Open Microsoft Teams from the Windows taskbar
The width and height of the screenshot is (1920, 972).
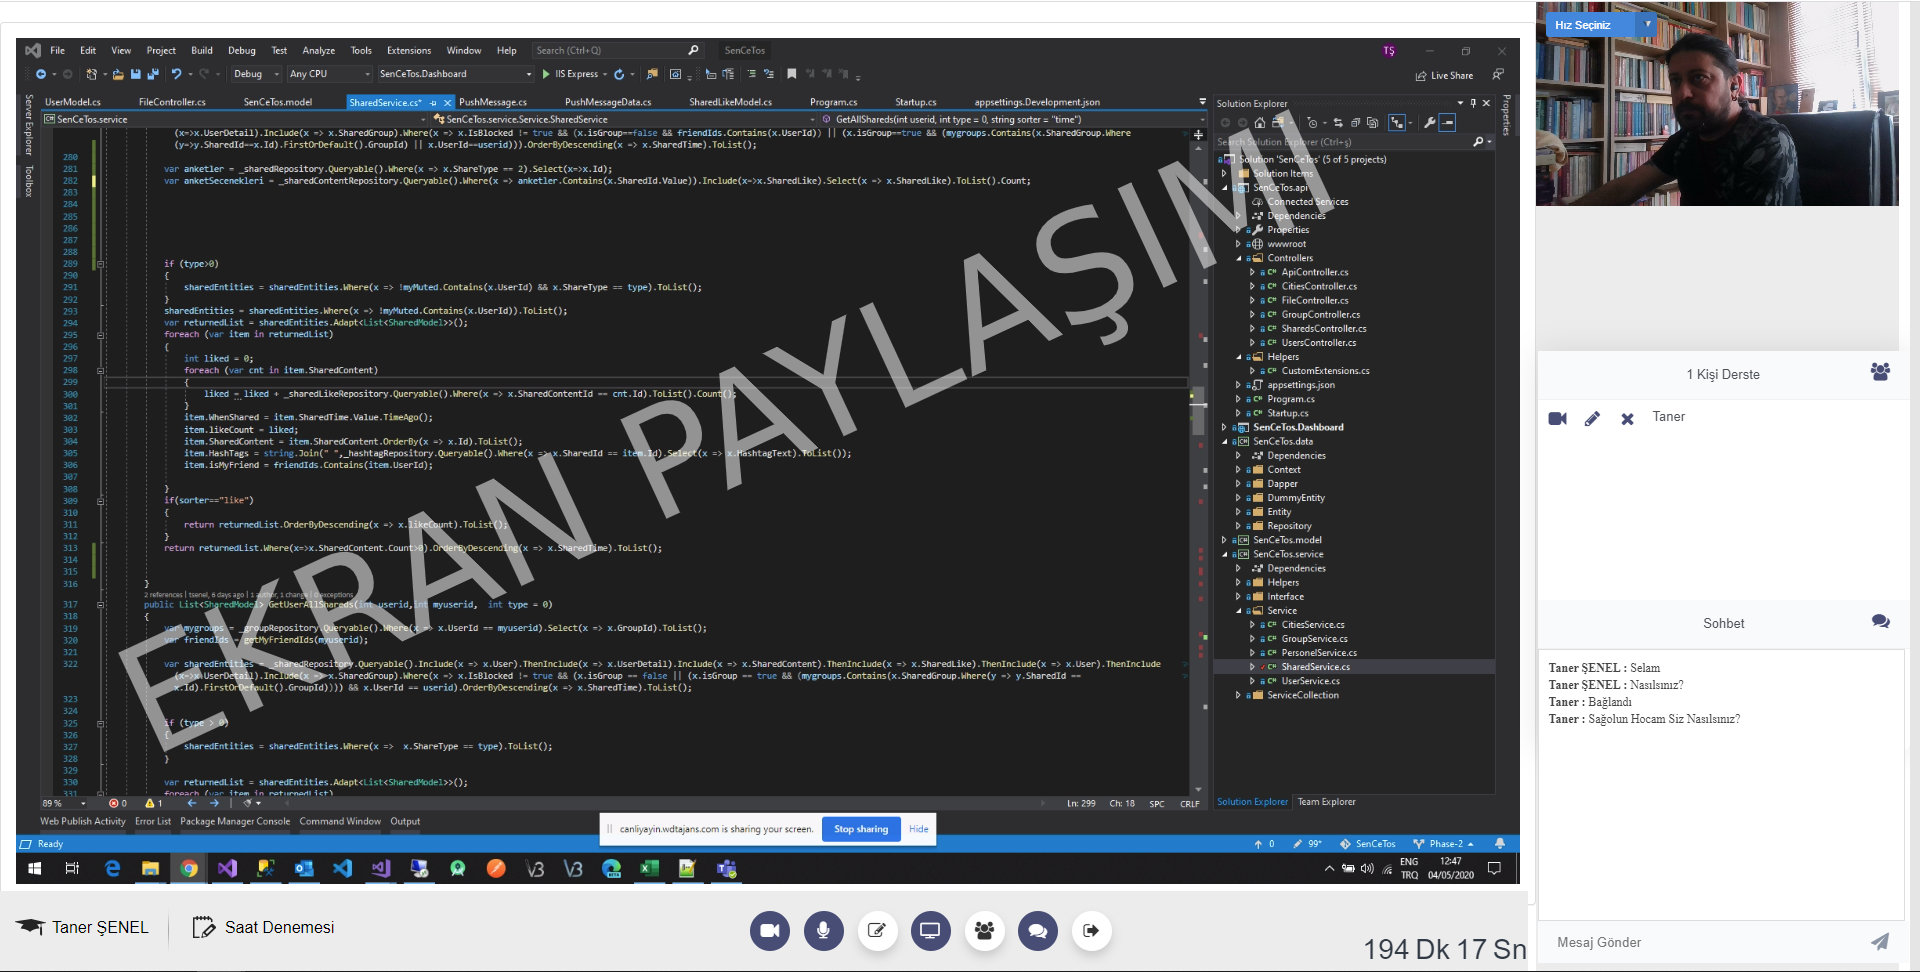coord(726,869)
